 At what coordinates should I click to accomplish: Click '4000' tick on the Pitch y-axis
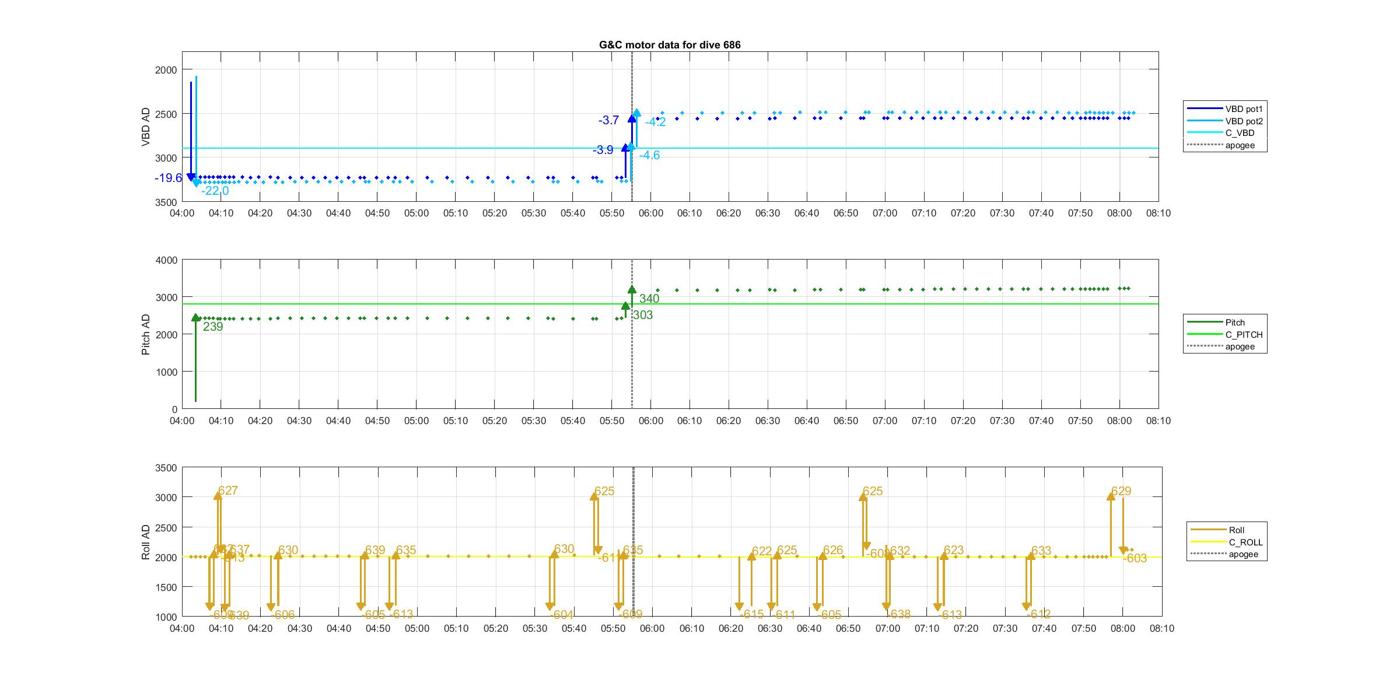(167, 260)
